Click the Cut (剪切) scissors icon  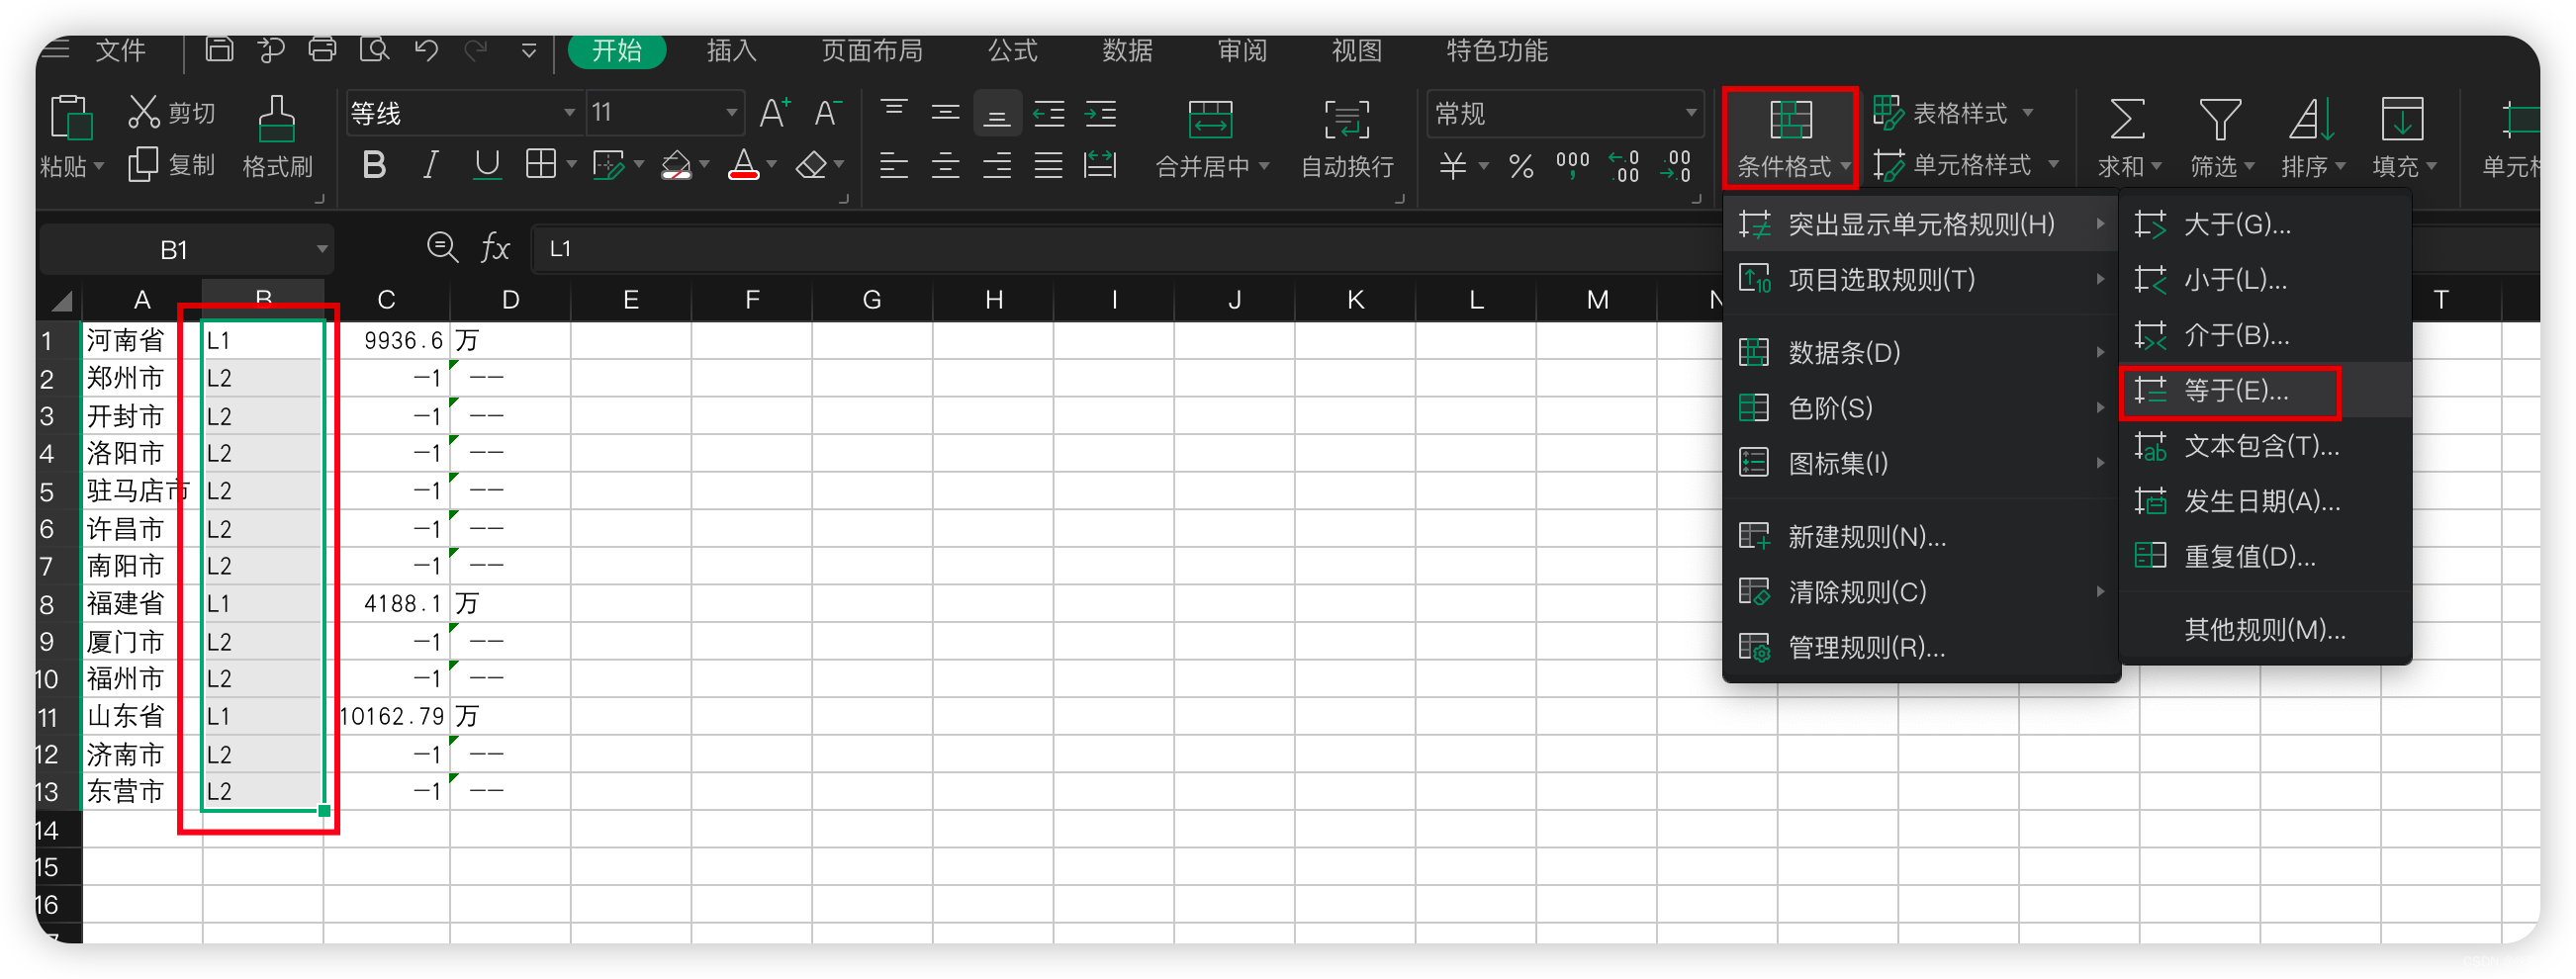[x=143, y=113]
